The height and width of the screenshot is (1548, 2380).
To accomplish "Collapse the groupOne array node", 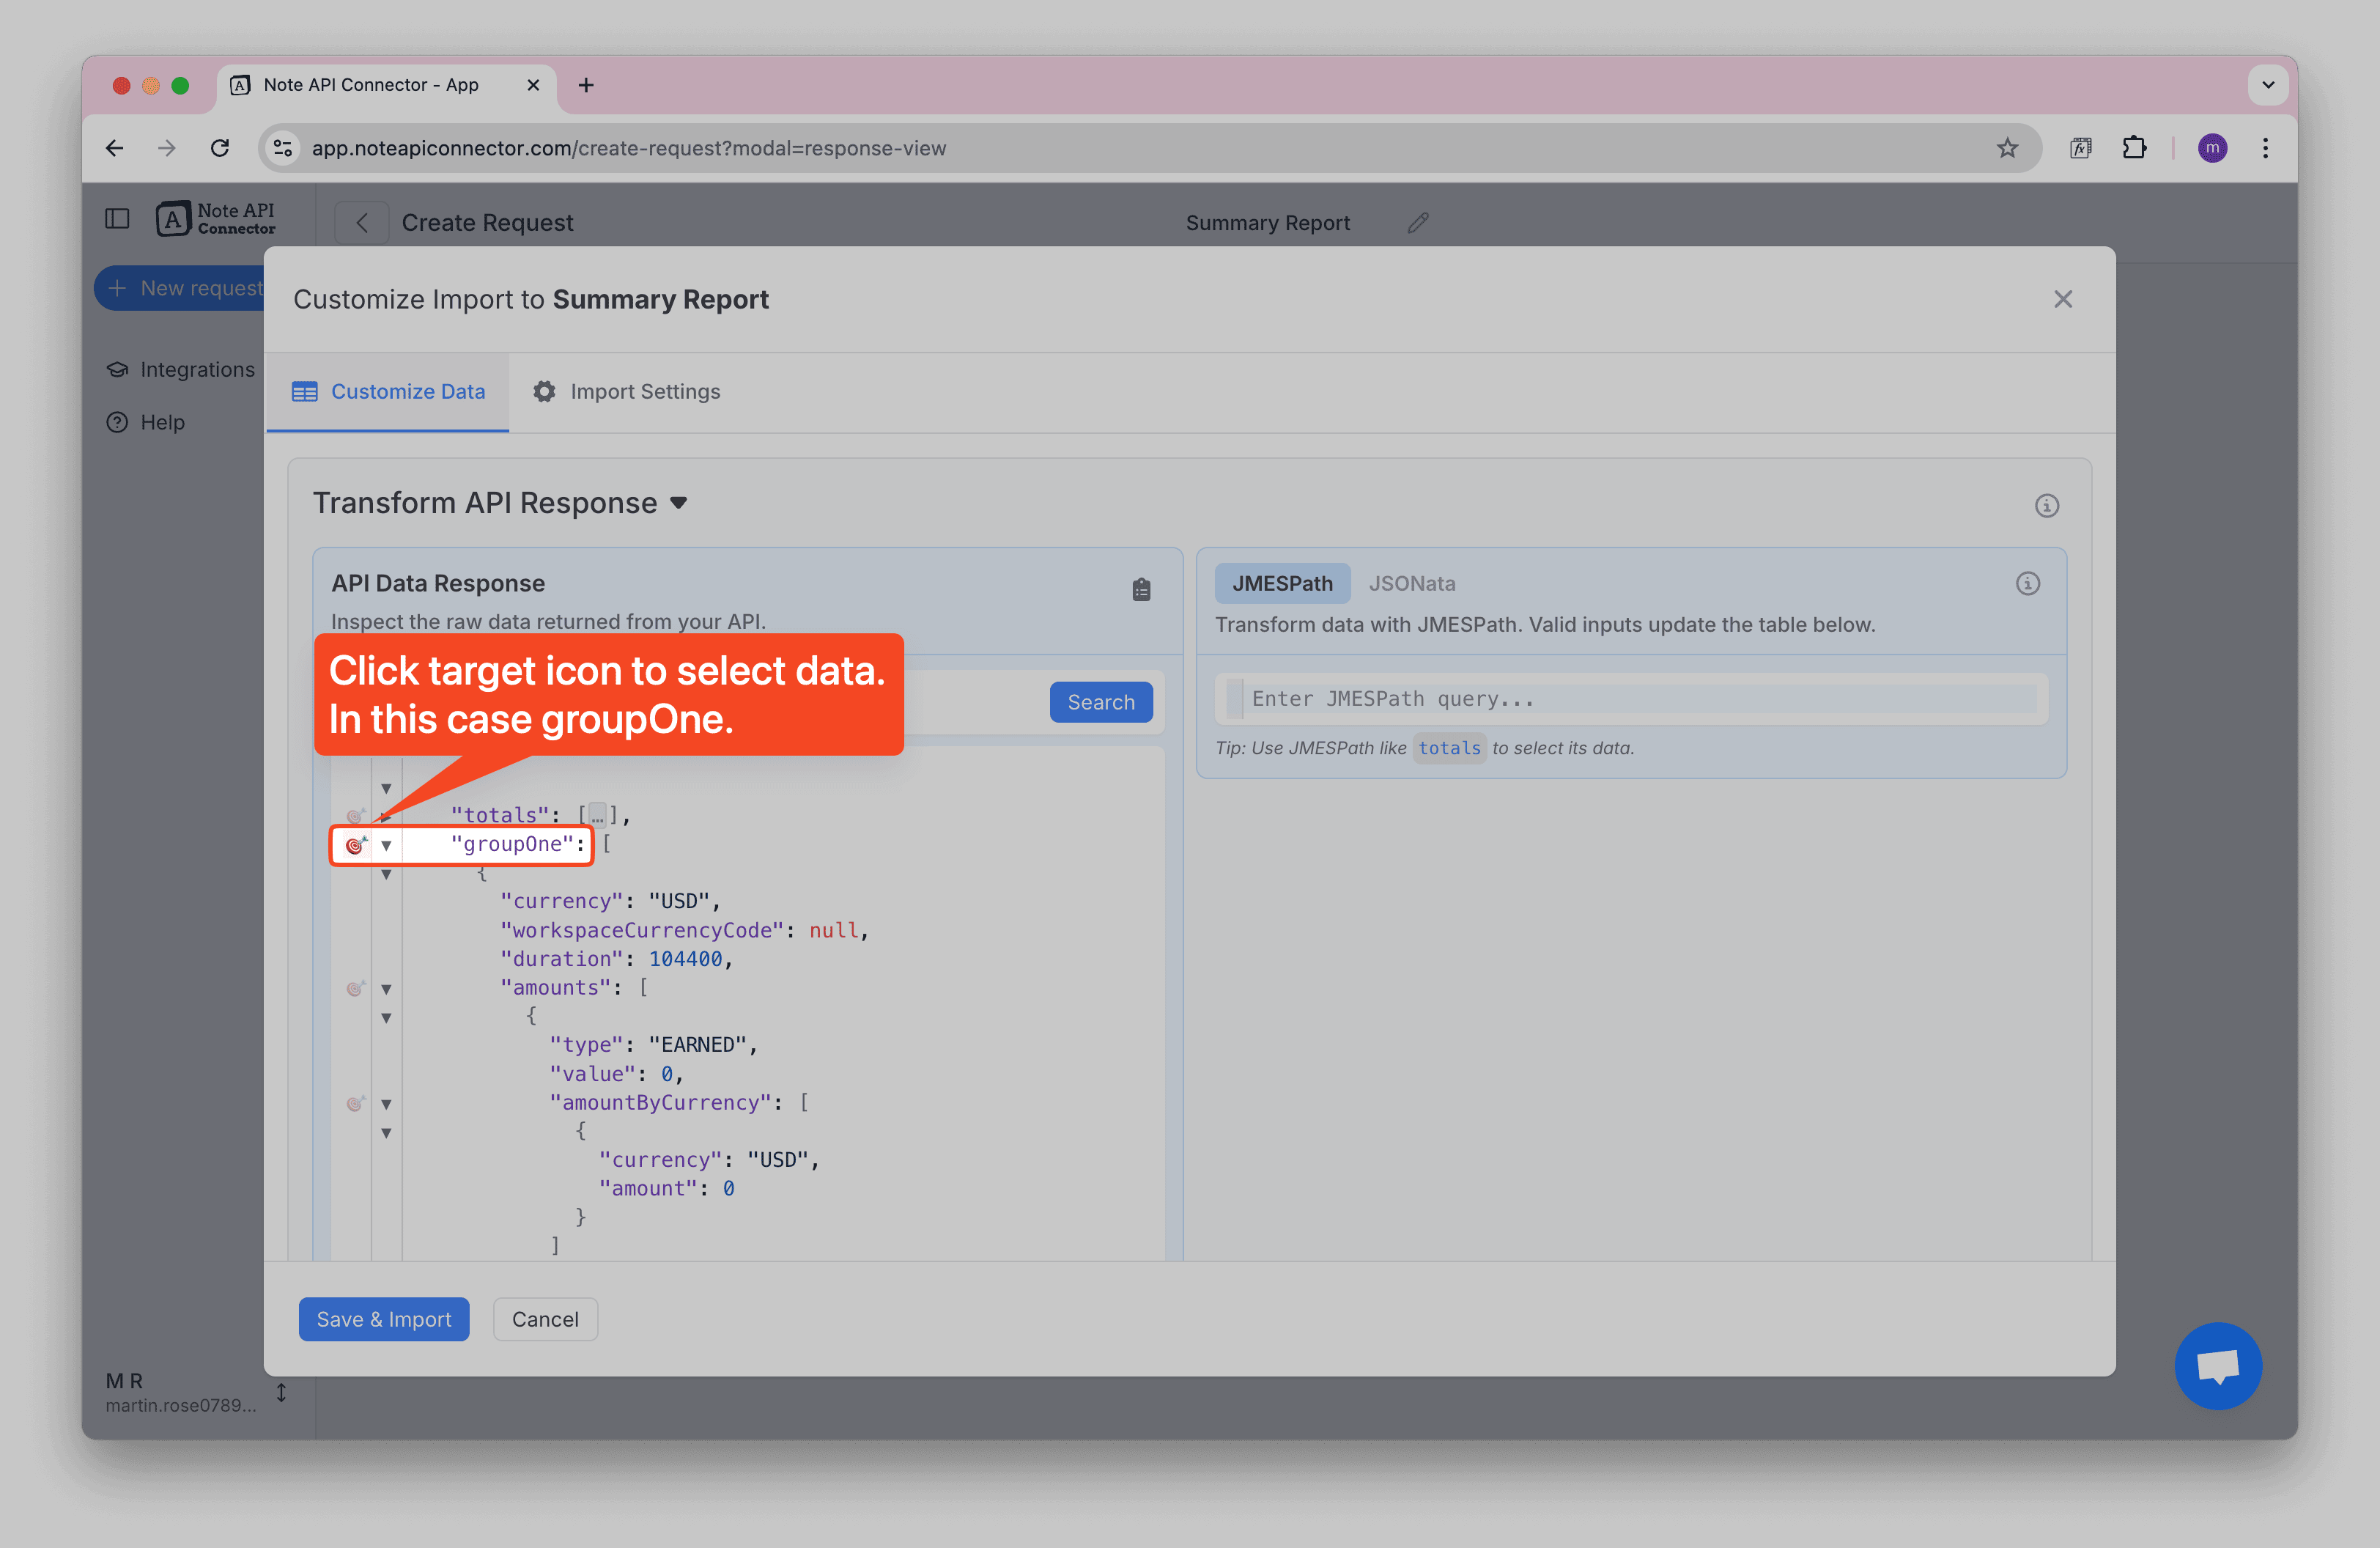I will [x=386, y=845].
